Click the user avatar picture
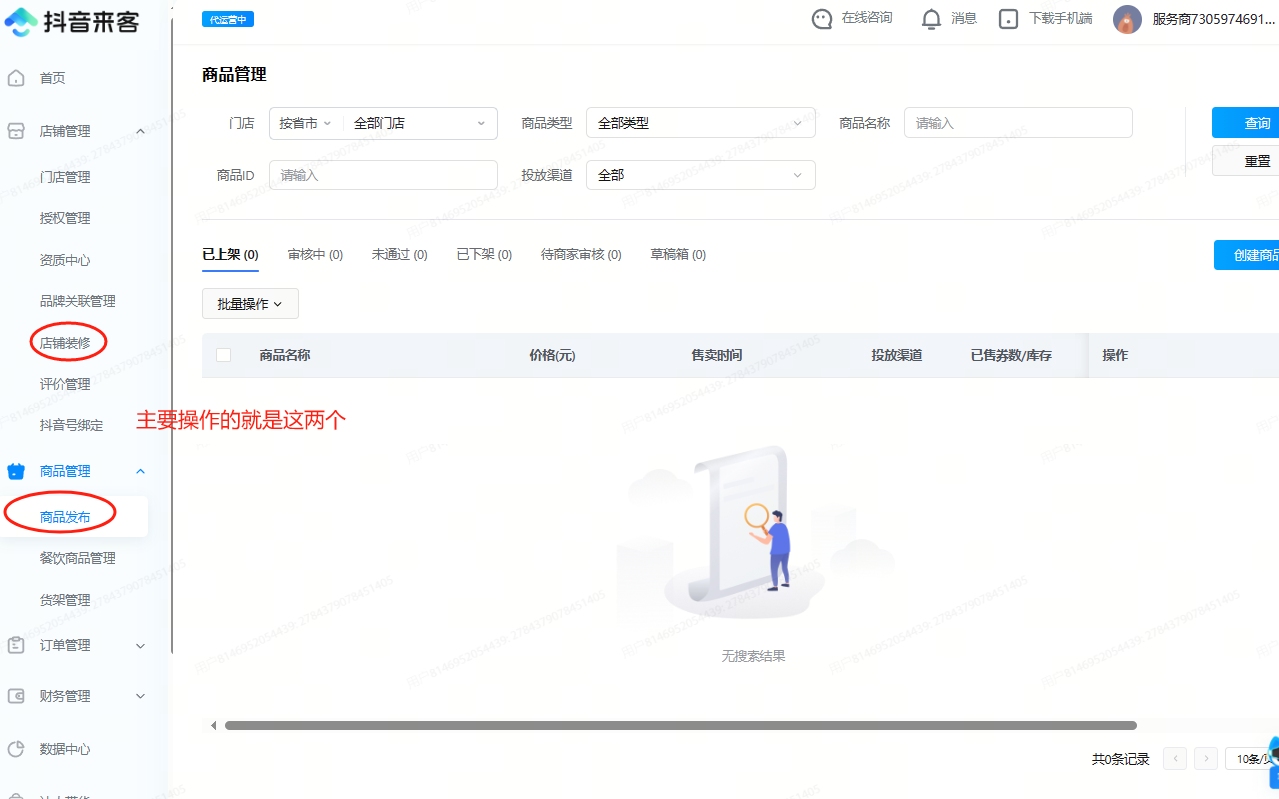This screenshot has width=1279, height=799. [x=1127, y=19]
